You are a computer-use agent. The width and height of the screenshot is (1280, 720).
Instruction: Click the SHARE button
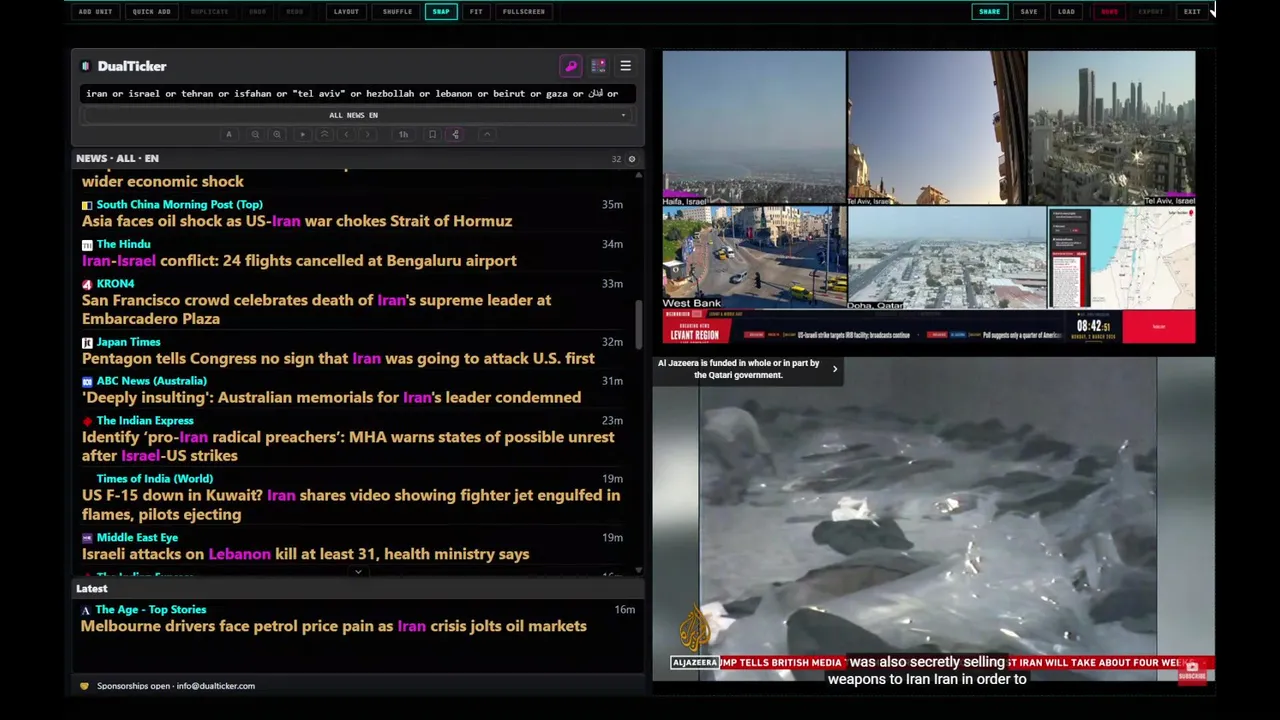[989, 12]
